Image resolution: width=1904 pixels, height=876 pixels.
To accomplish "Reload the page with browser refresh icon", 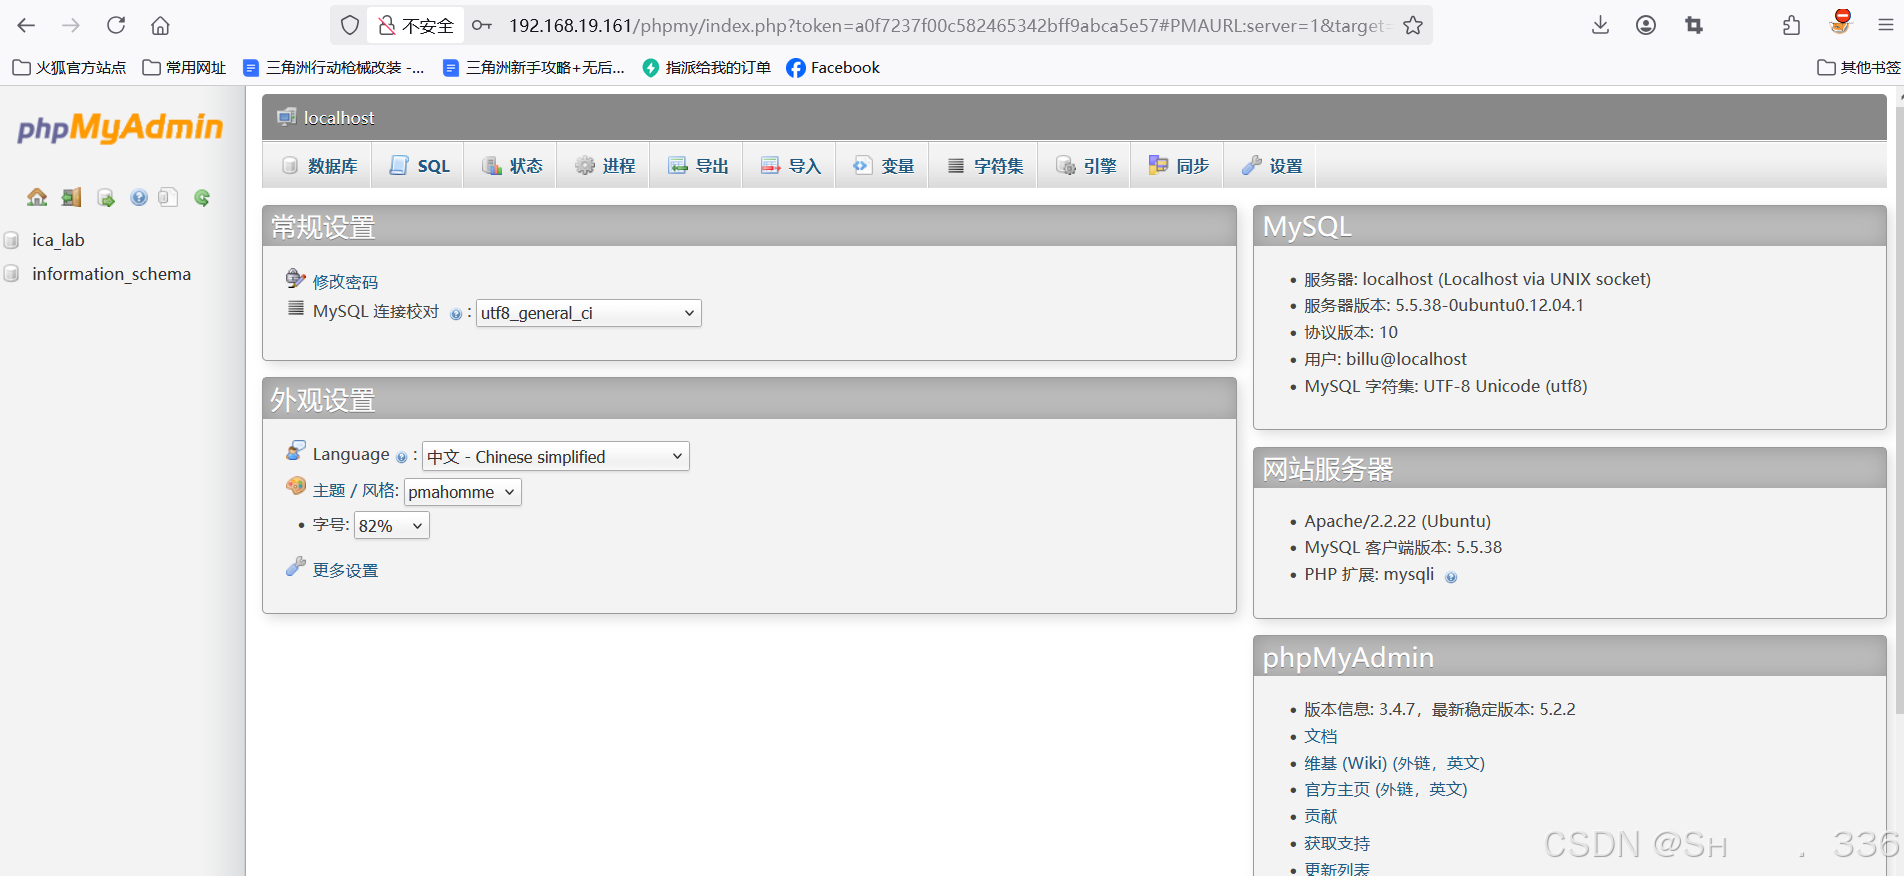I will (116, 25).
